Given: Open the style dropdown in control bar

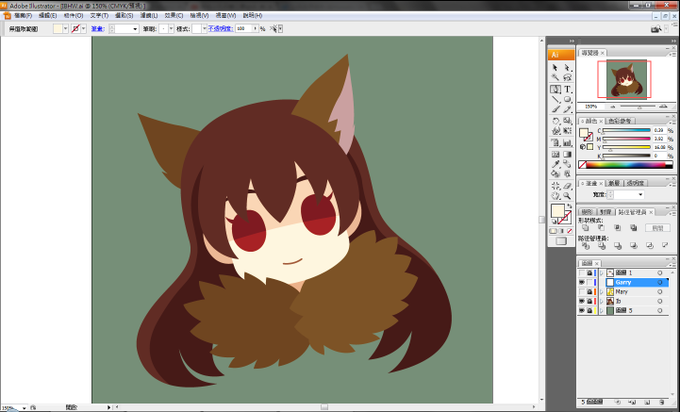Looking at the screenshot, I should (x=205, y=29).
